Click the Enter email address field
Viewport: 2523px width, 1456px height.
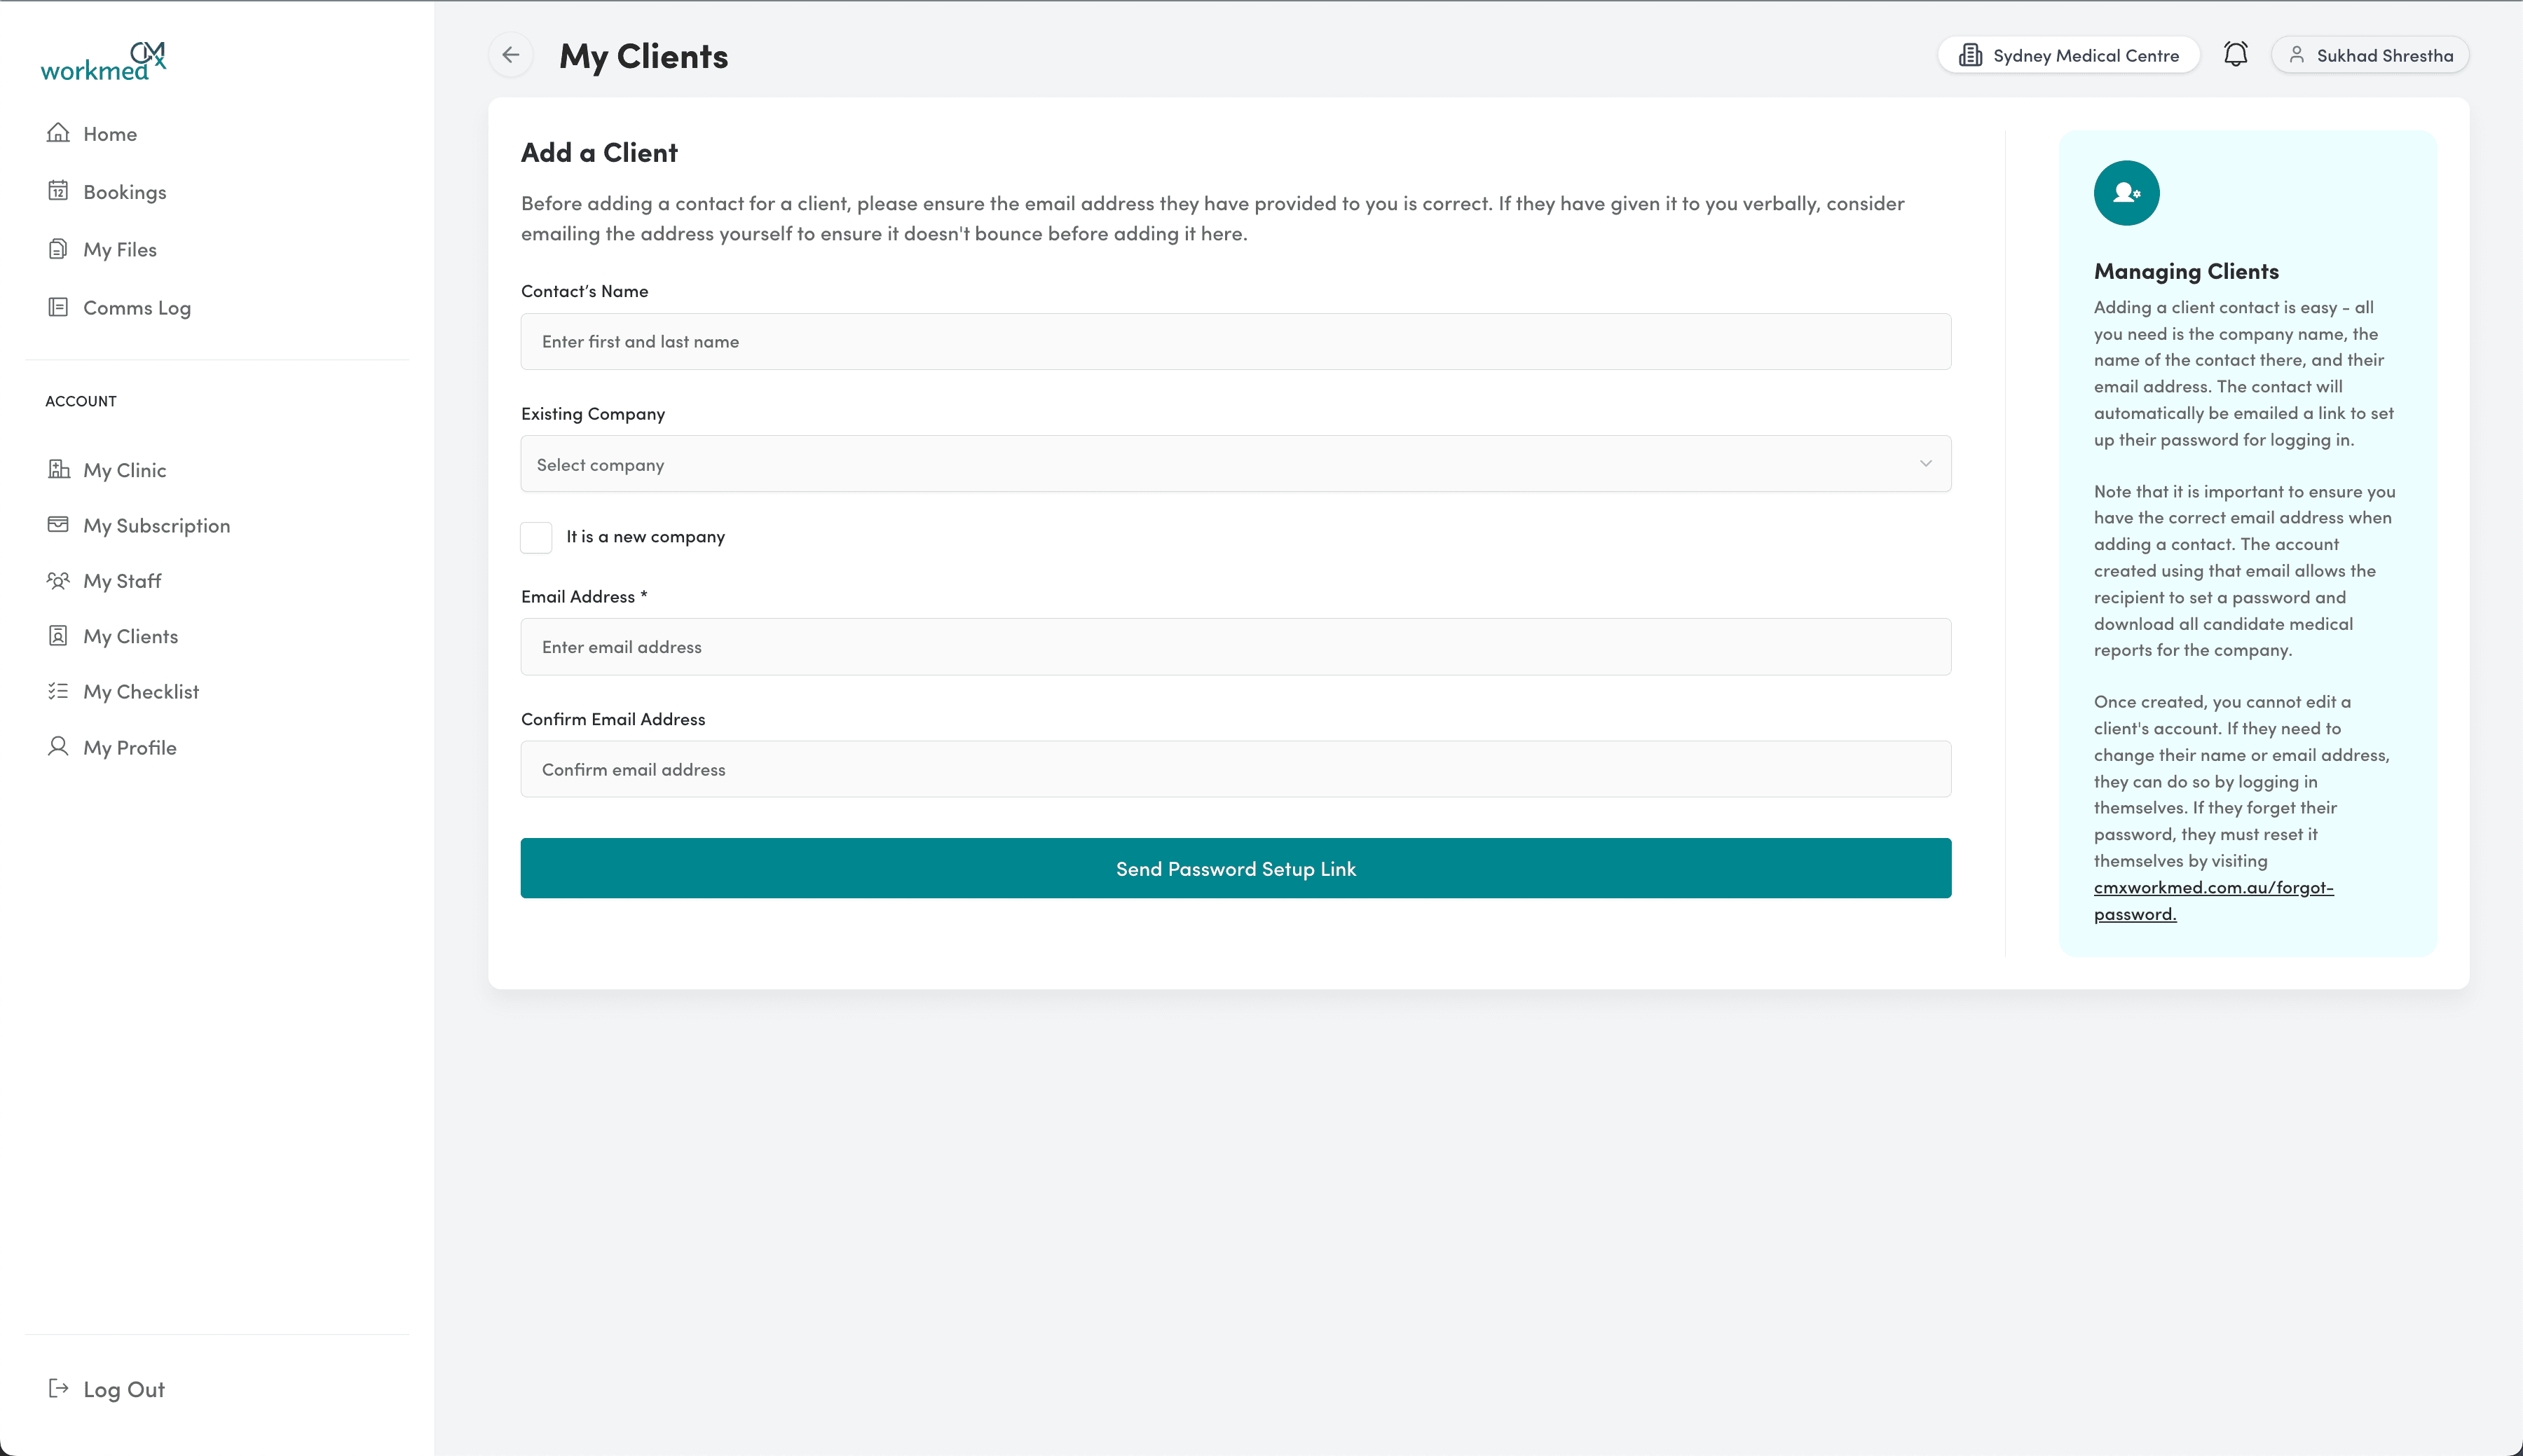1235,646
